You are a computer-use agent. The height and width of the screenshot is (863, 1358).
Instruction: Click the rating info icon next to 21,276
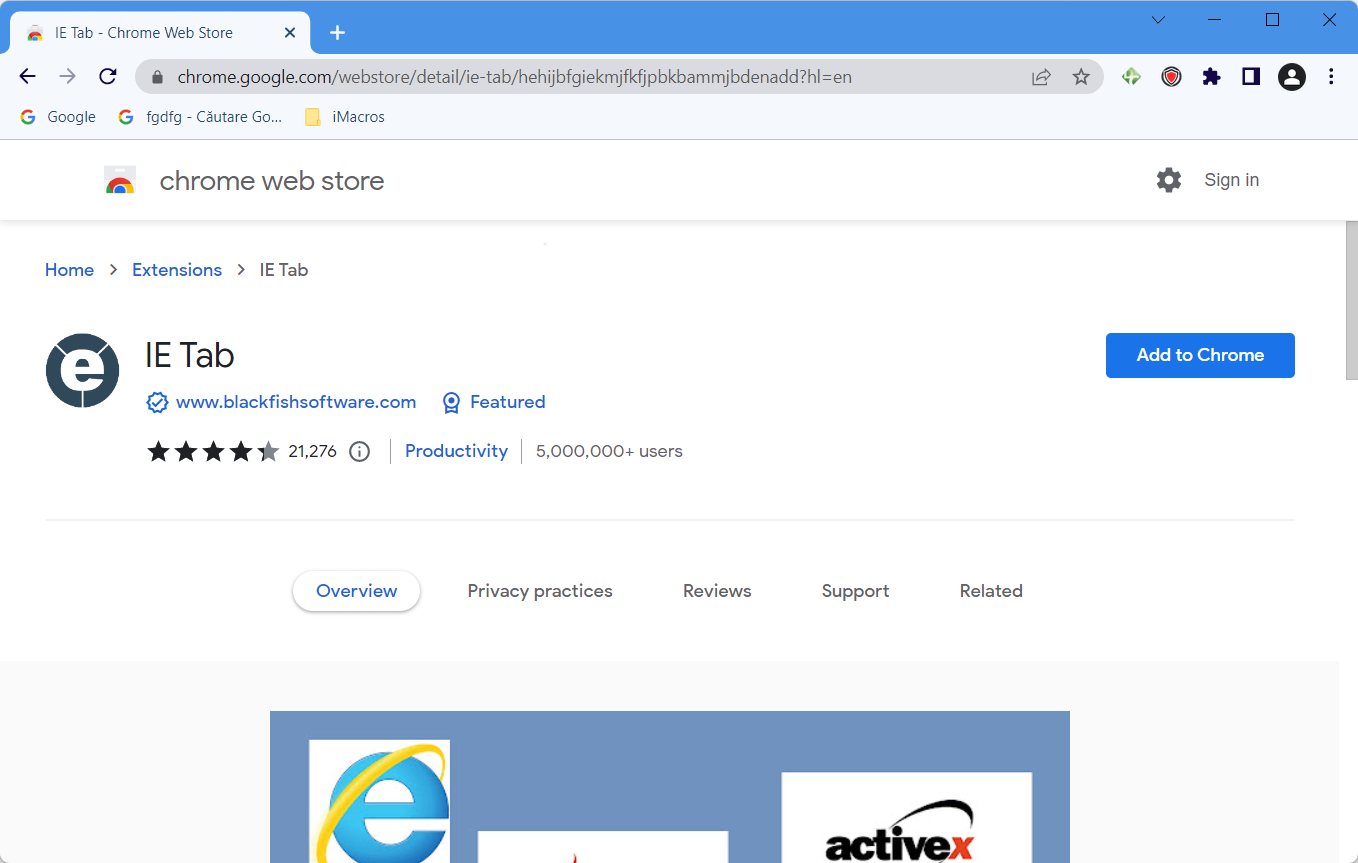(x=359, y=451)
